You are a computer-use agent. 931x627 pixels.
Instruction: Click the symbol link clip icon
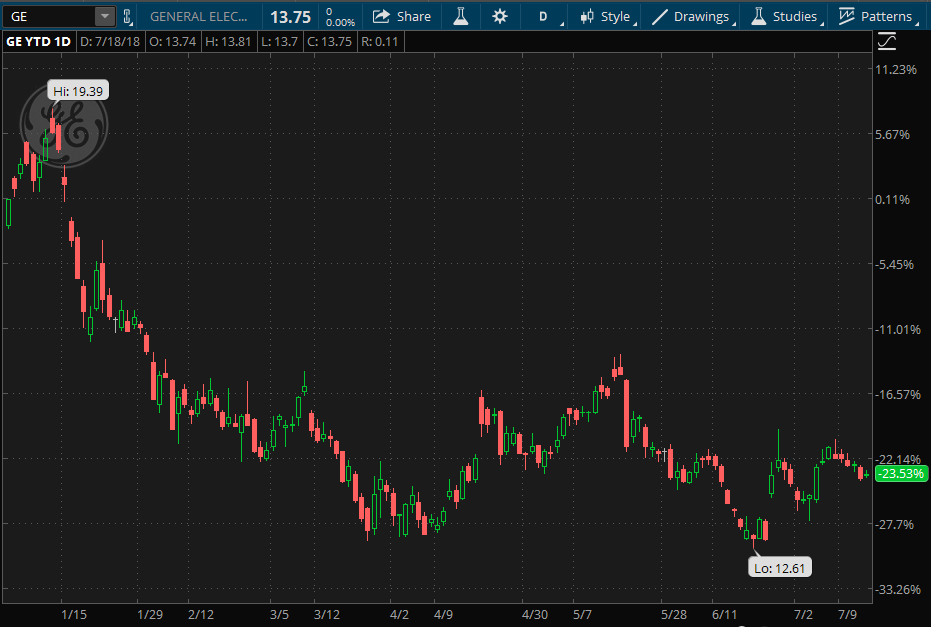click(x=127, y=16)
